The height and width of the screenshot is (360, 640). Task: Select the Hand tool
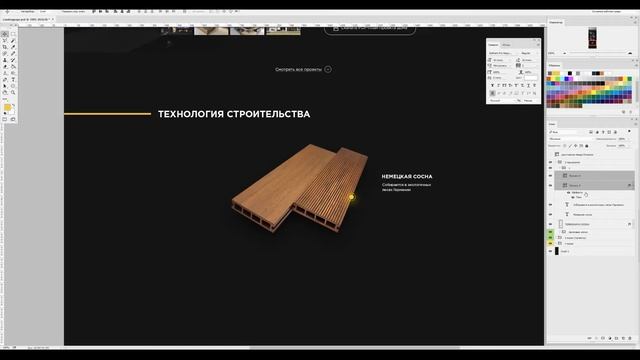[4, 92]
